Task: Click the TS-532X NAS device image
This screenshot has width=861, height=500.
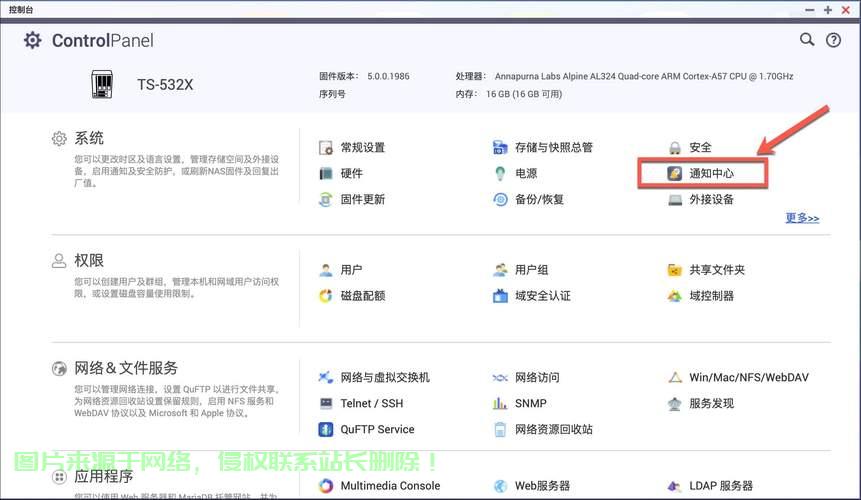Action: click(x=102, y=85)
